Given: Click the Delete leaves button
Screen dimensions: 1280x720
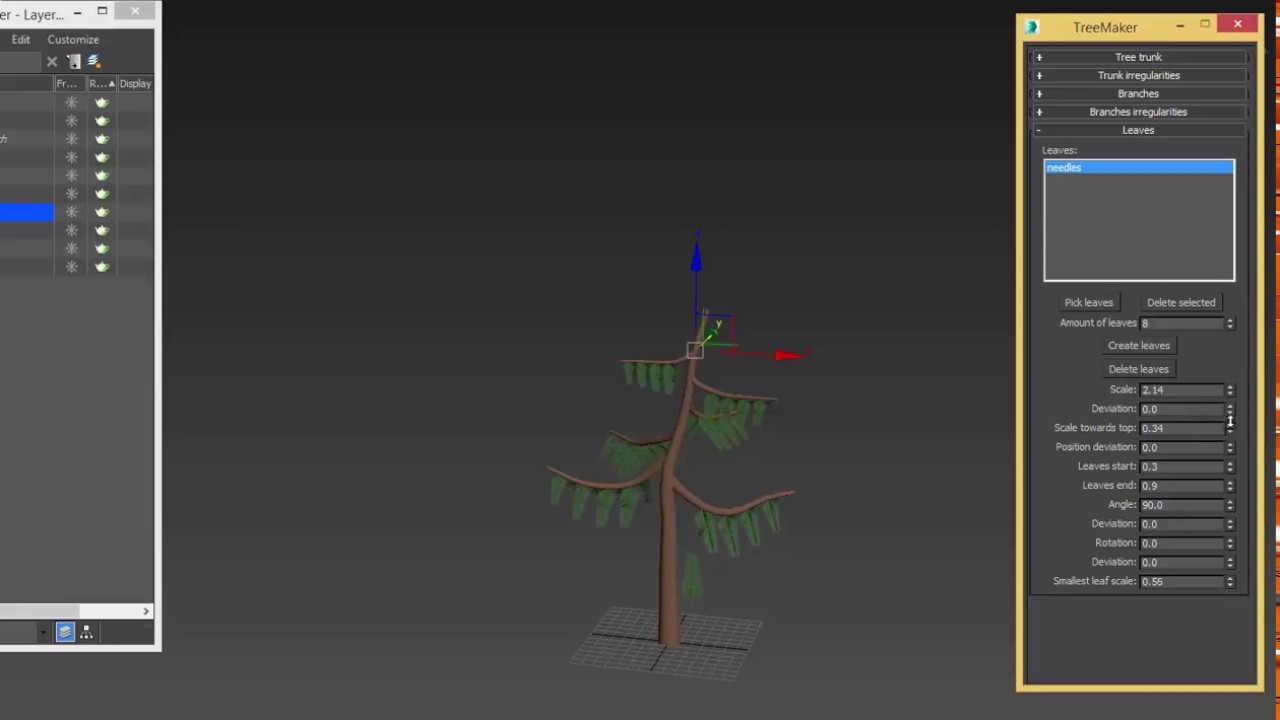Looking at the screenshot, I should point(1138,369).
